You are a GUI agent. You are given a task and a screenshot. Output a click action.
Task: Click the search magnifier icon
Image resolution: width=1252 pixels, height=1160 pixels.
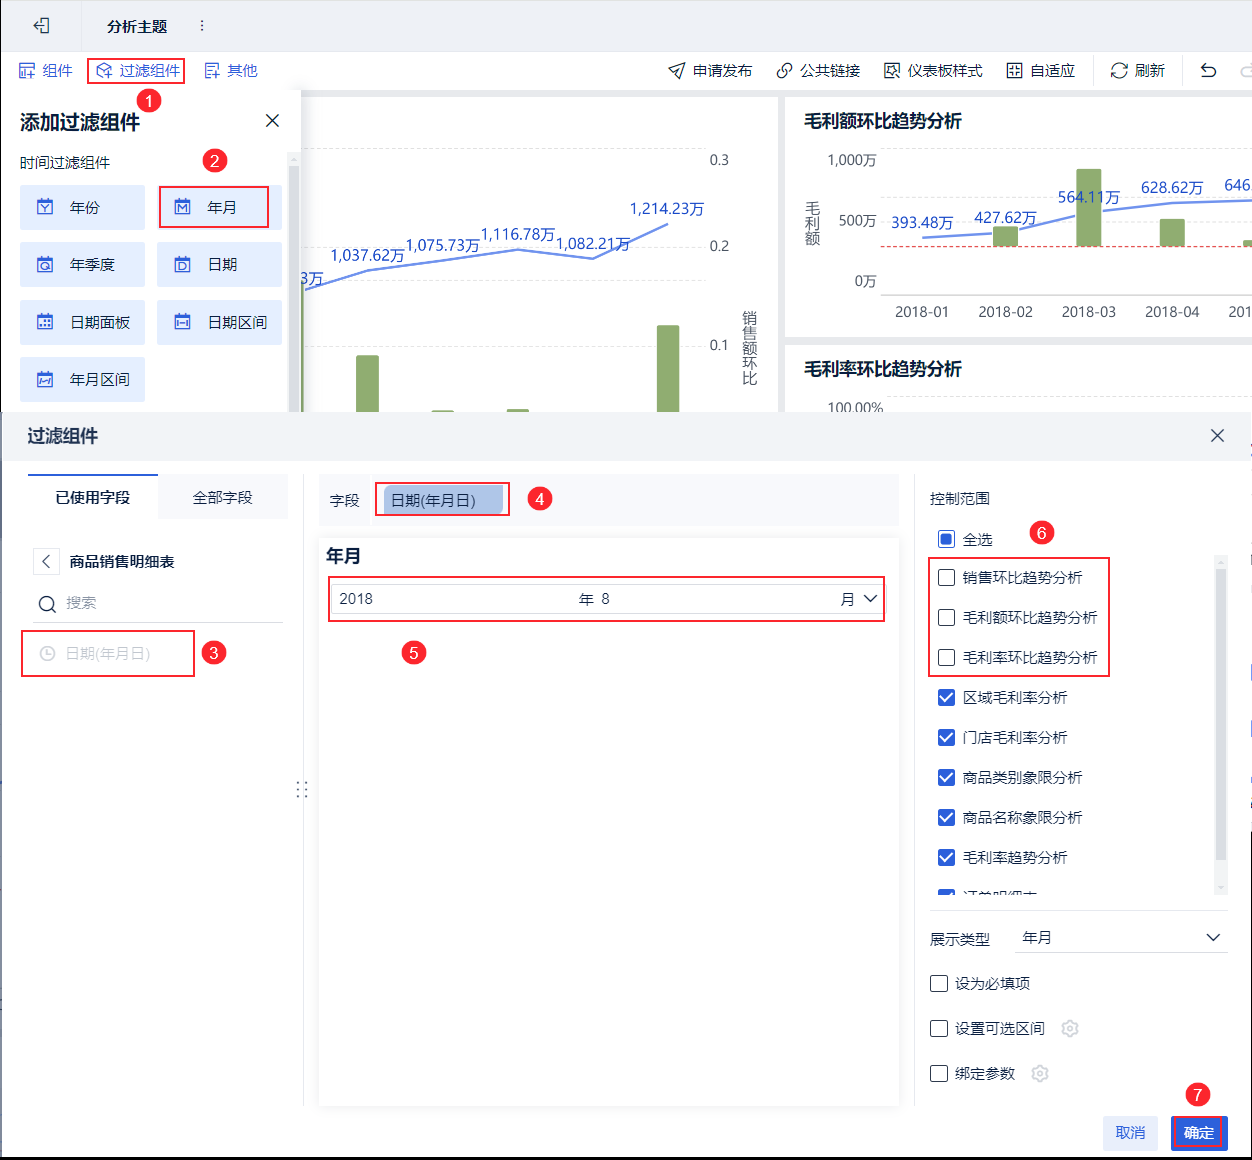coord(47,604)
